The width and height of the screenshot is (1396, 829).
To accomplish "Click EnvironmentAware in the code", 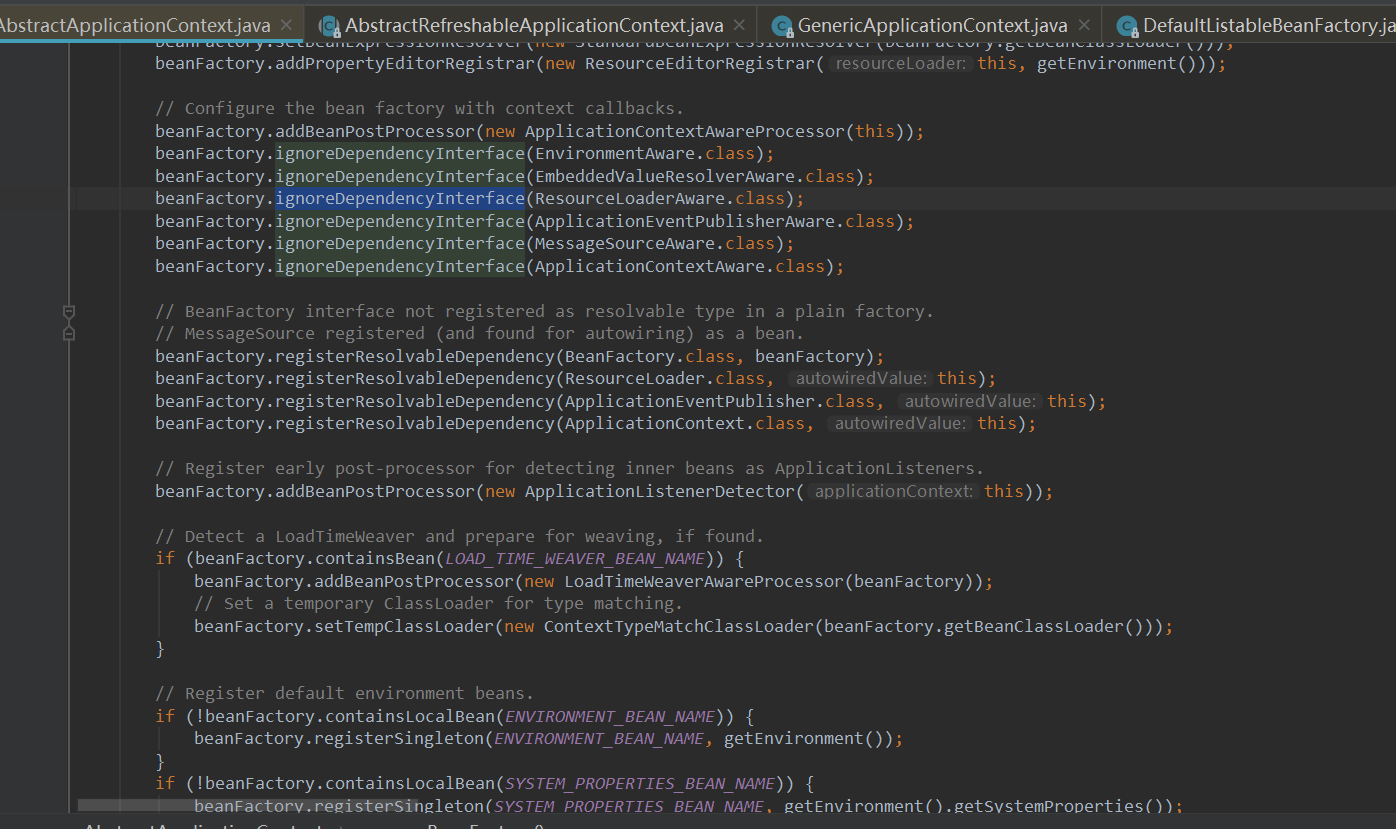I will coord(615,154).
